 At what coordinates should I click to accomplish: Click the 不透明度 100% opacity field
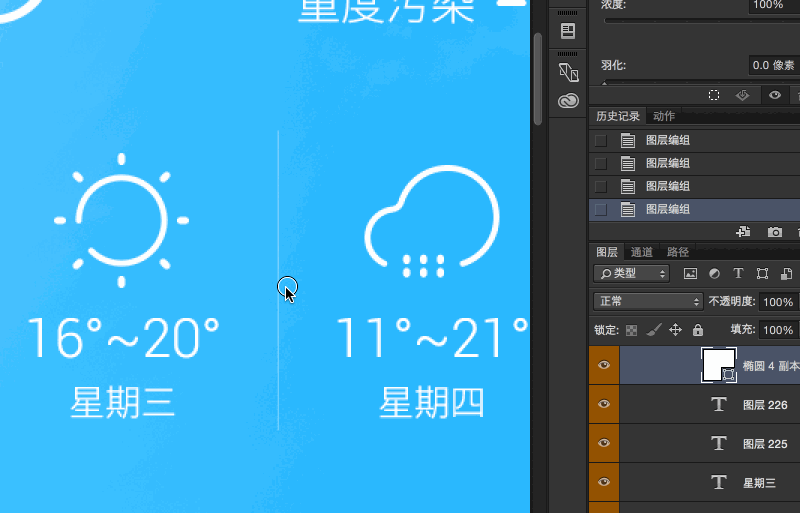coord(779,302)
